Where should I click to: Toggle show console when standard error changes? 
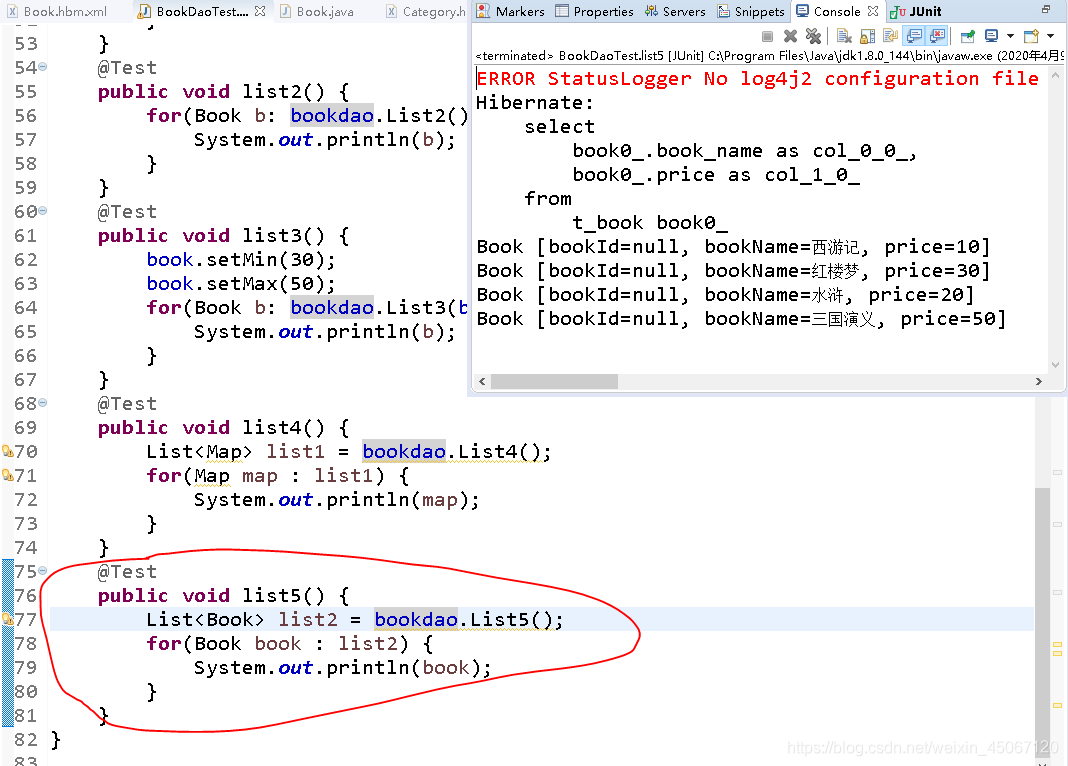tap(937, 36)
